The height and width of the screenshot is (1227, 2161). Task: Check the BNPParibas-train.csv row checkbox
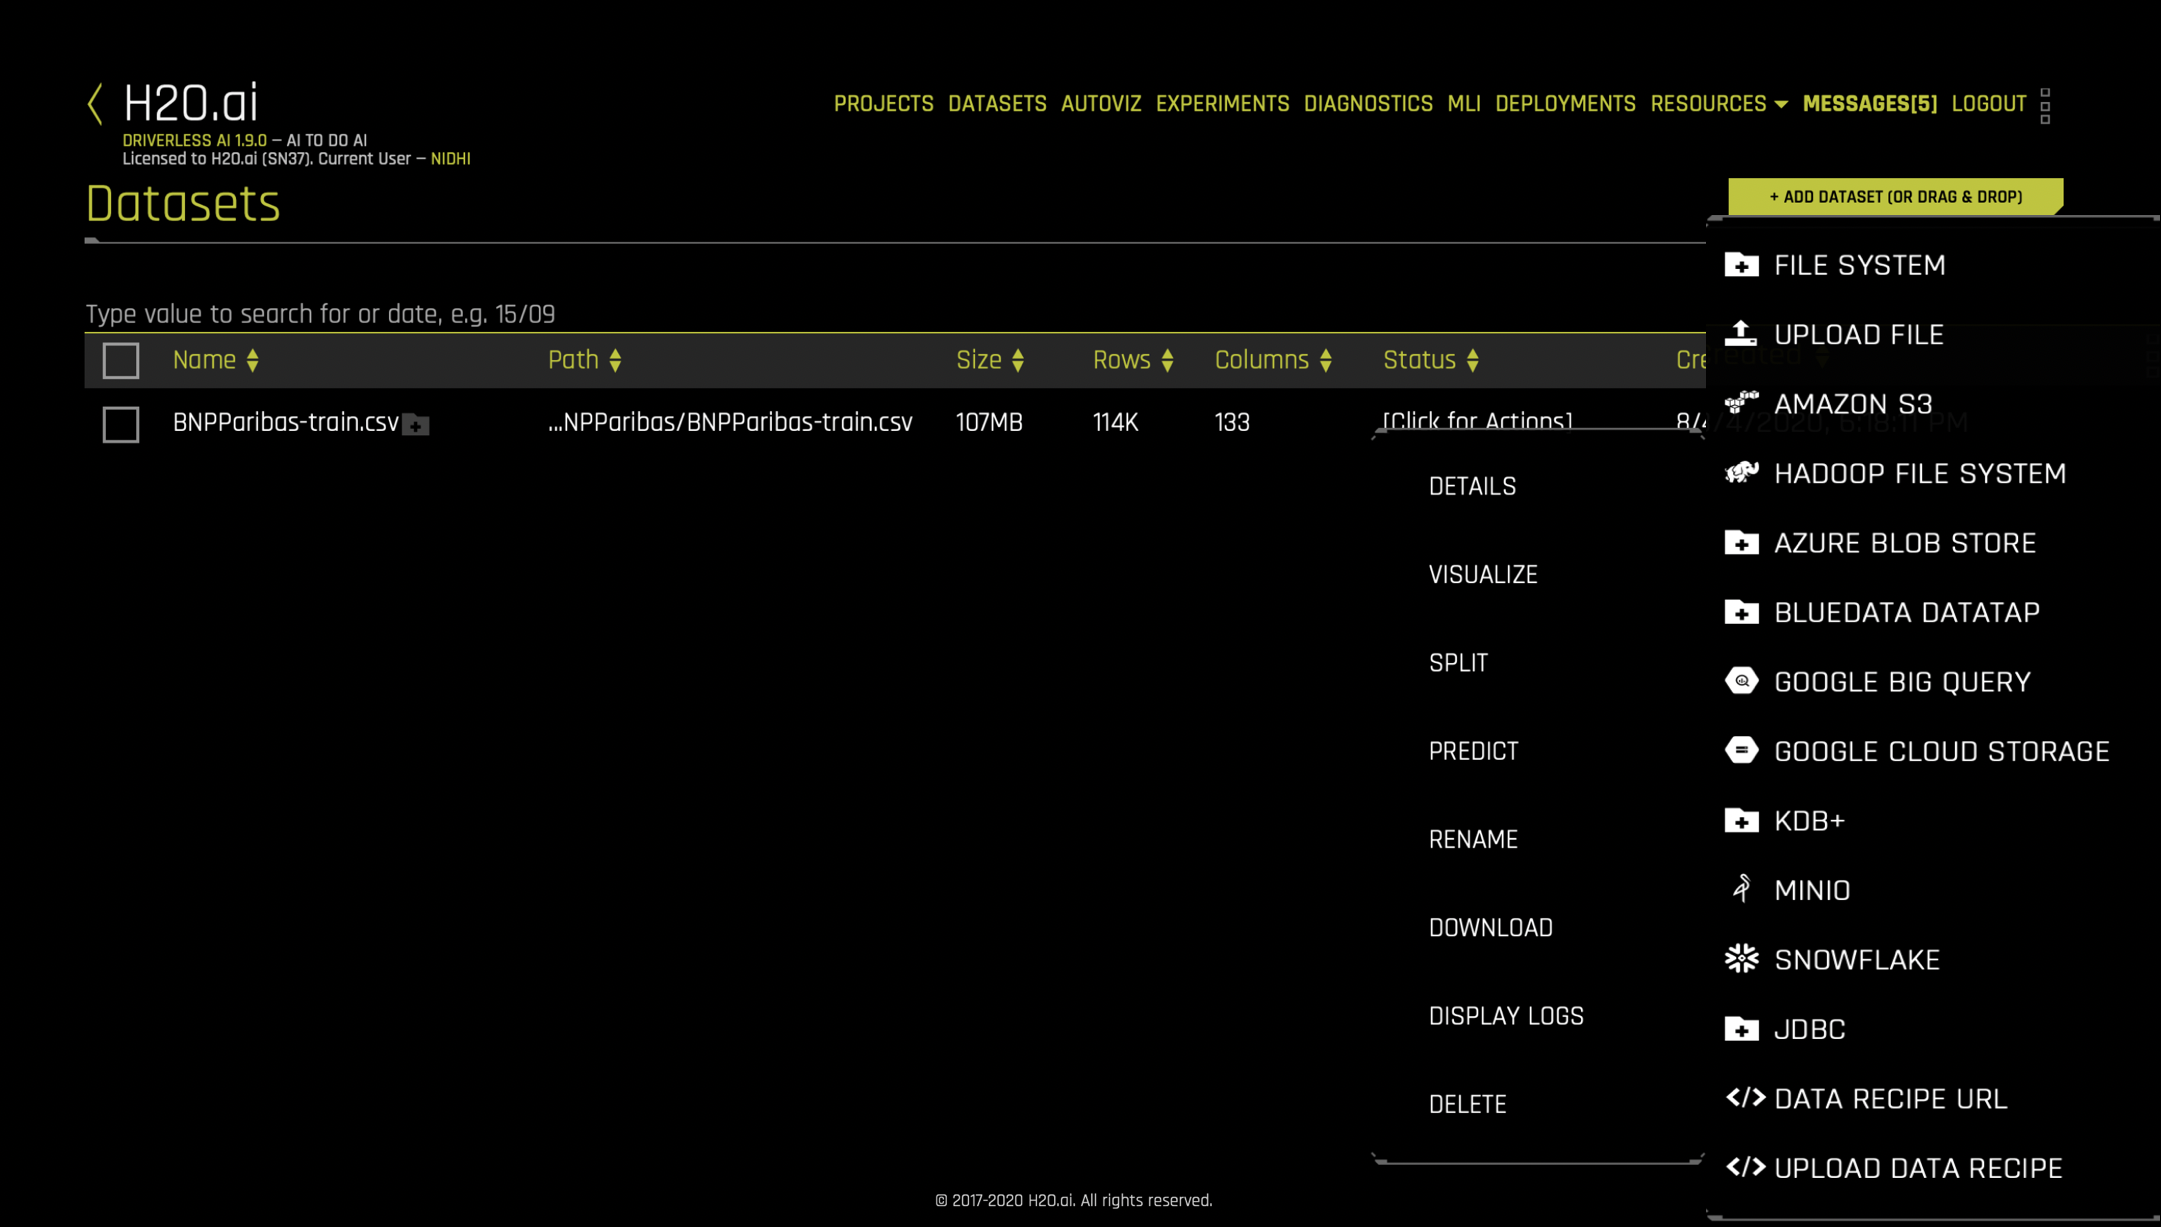point(120,425)
